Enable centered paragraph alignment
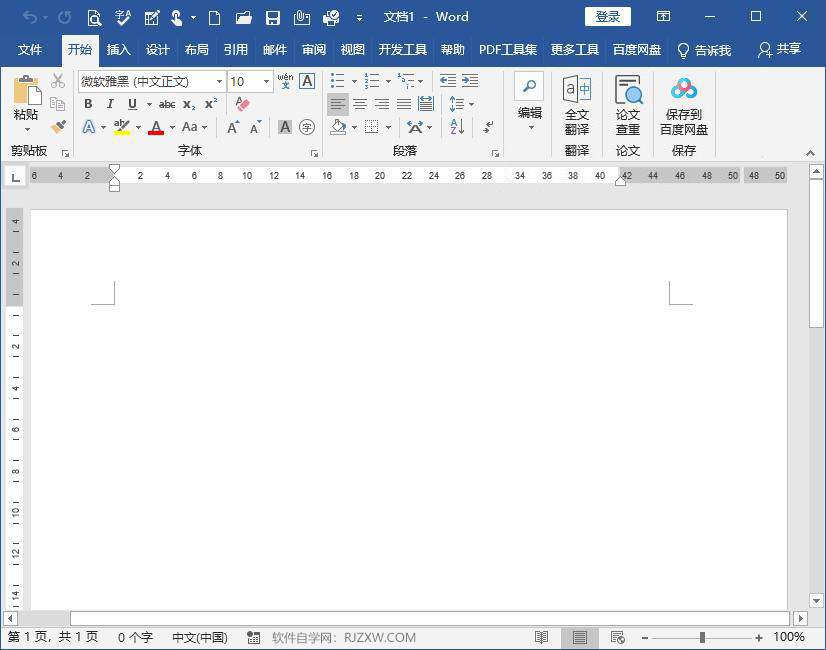 pyautogui.click(x=358, y=104)
